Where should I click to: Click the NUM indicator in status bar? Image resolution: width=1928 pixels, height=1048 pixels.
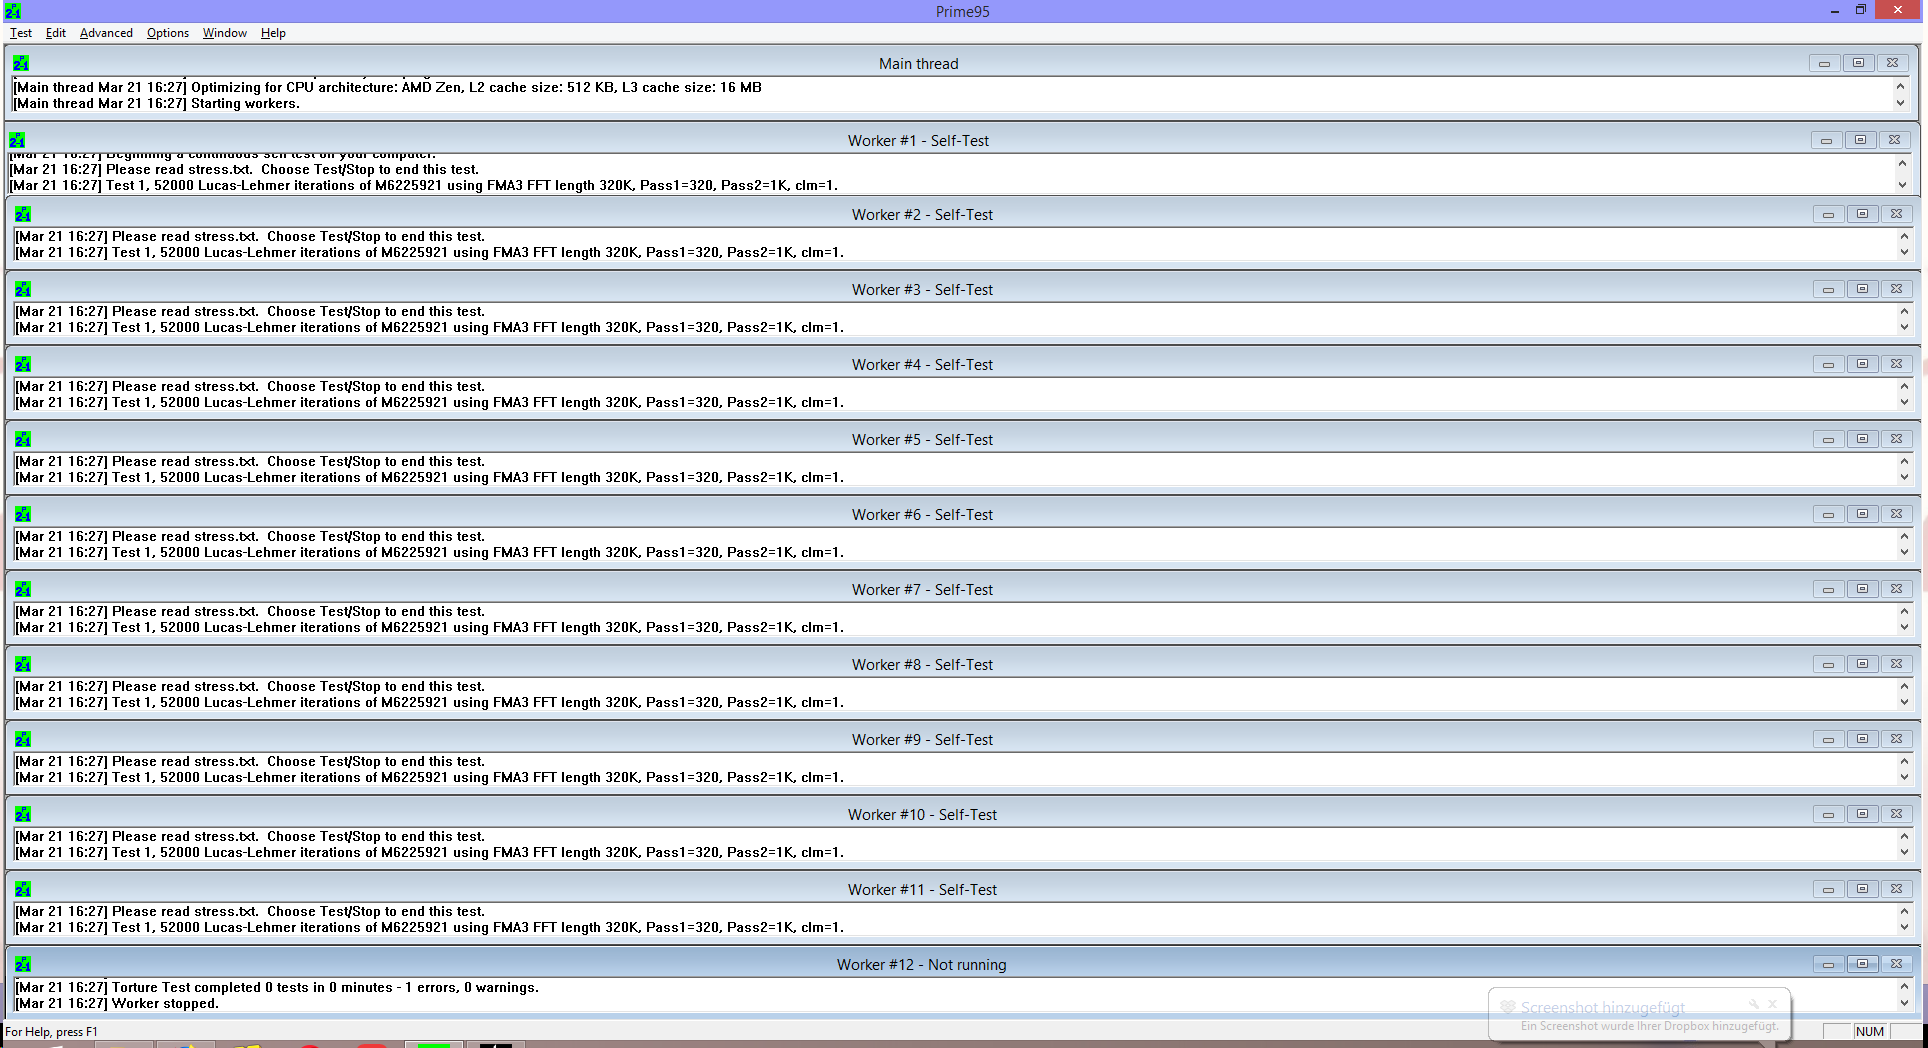[x=1869, y=1031]
